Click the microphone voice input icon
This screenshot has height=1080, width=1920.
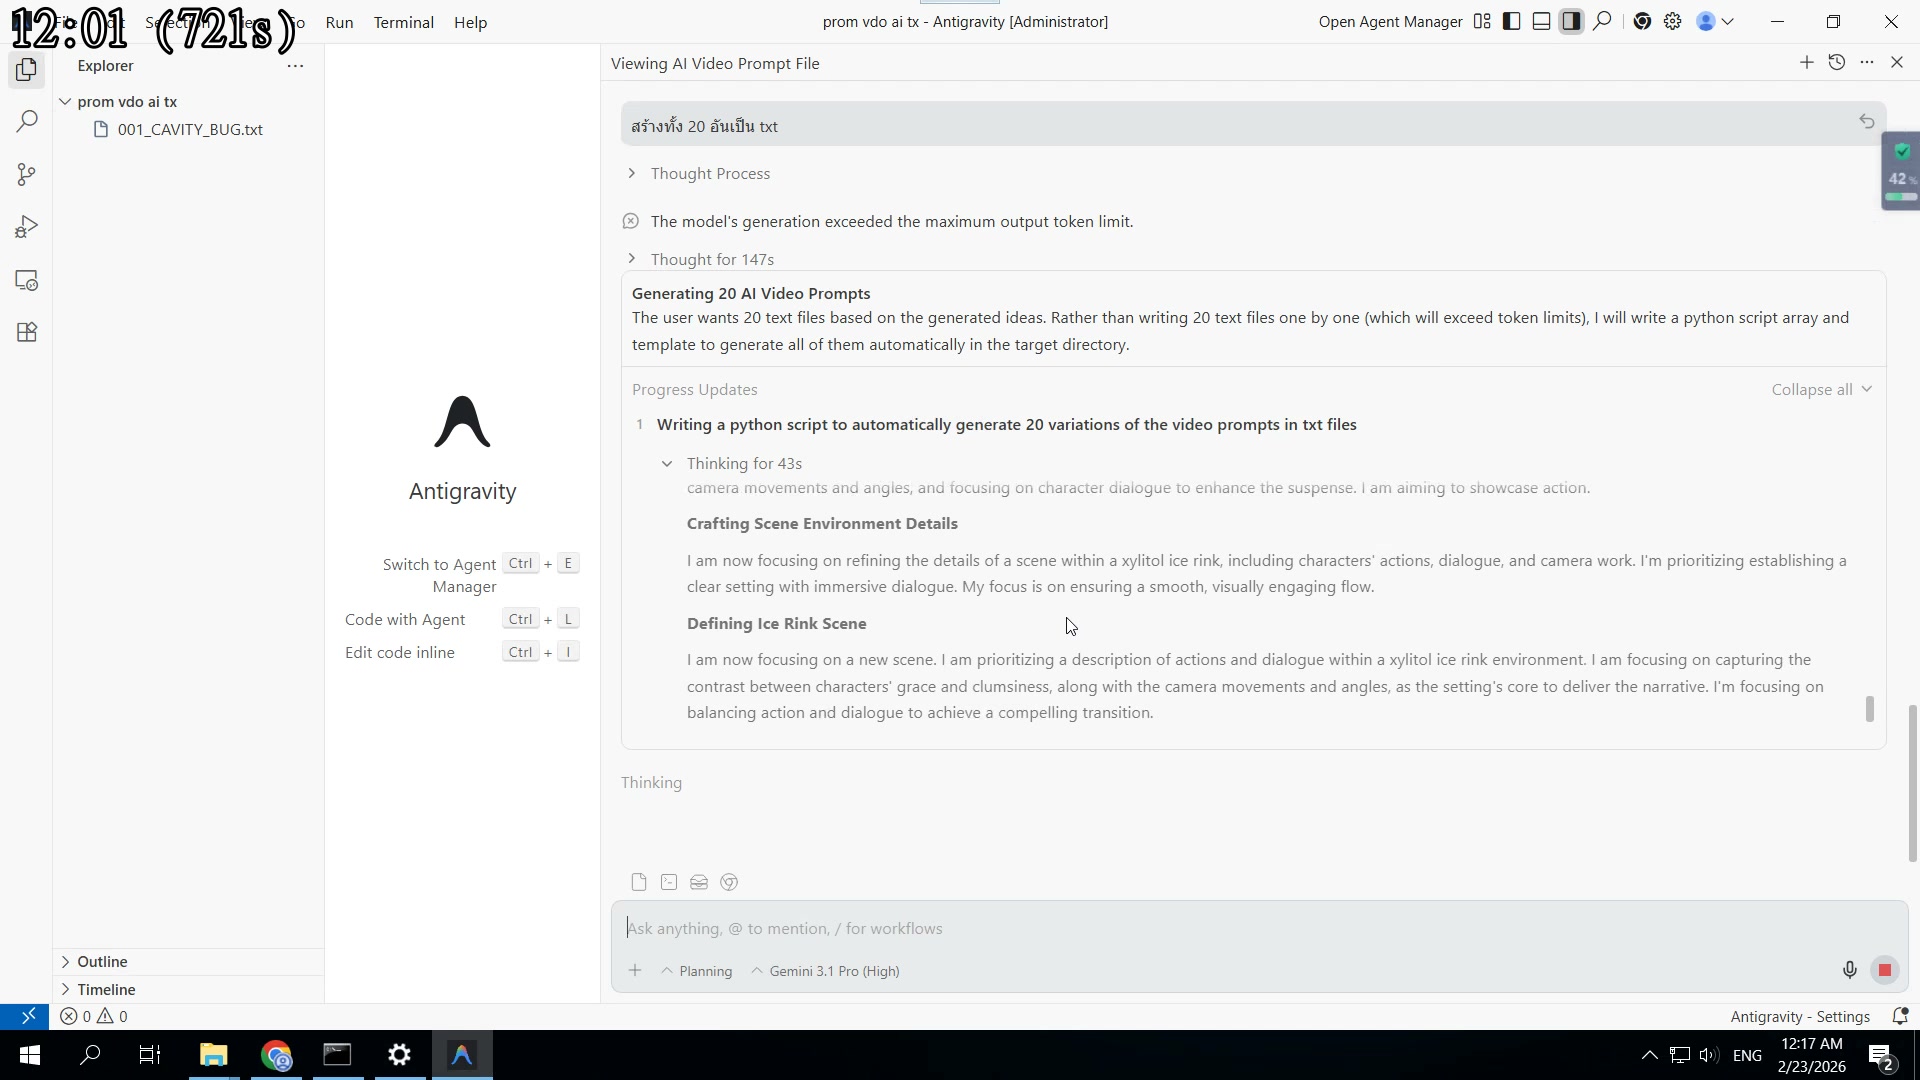tap(1849, 970)
